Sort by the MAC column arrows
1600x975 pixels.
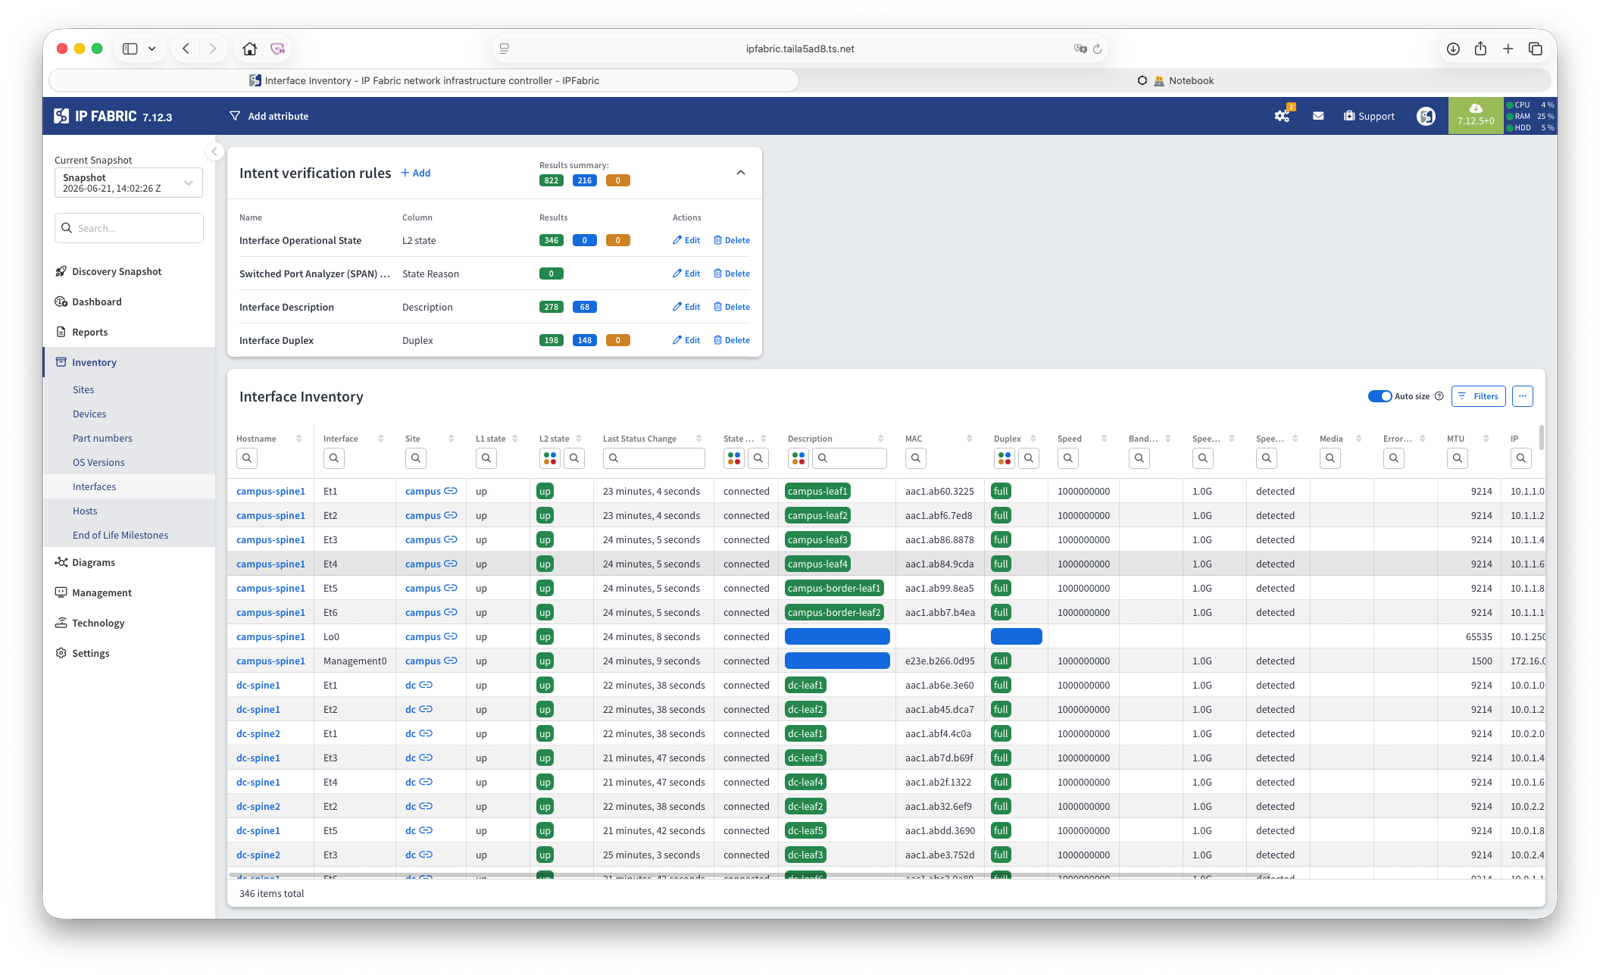pyautogui.click(x=969, y=439)
